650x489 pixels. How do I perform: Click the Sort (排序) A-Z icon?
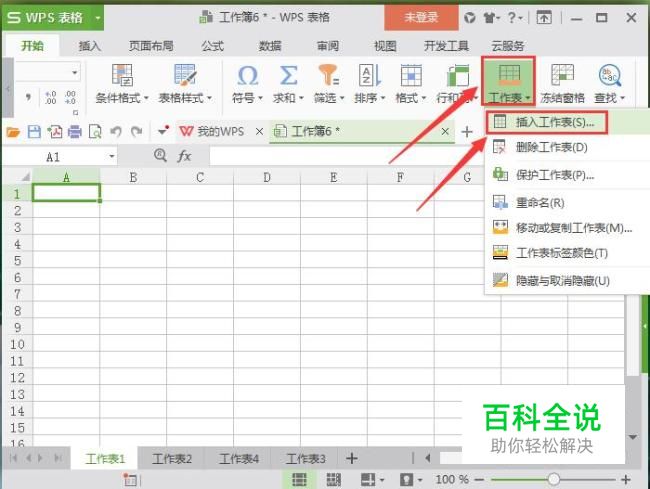(x=369, y=75)
